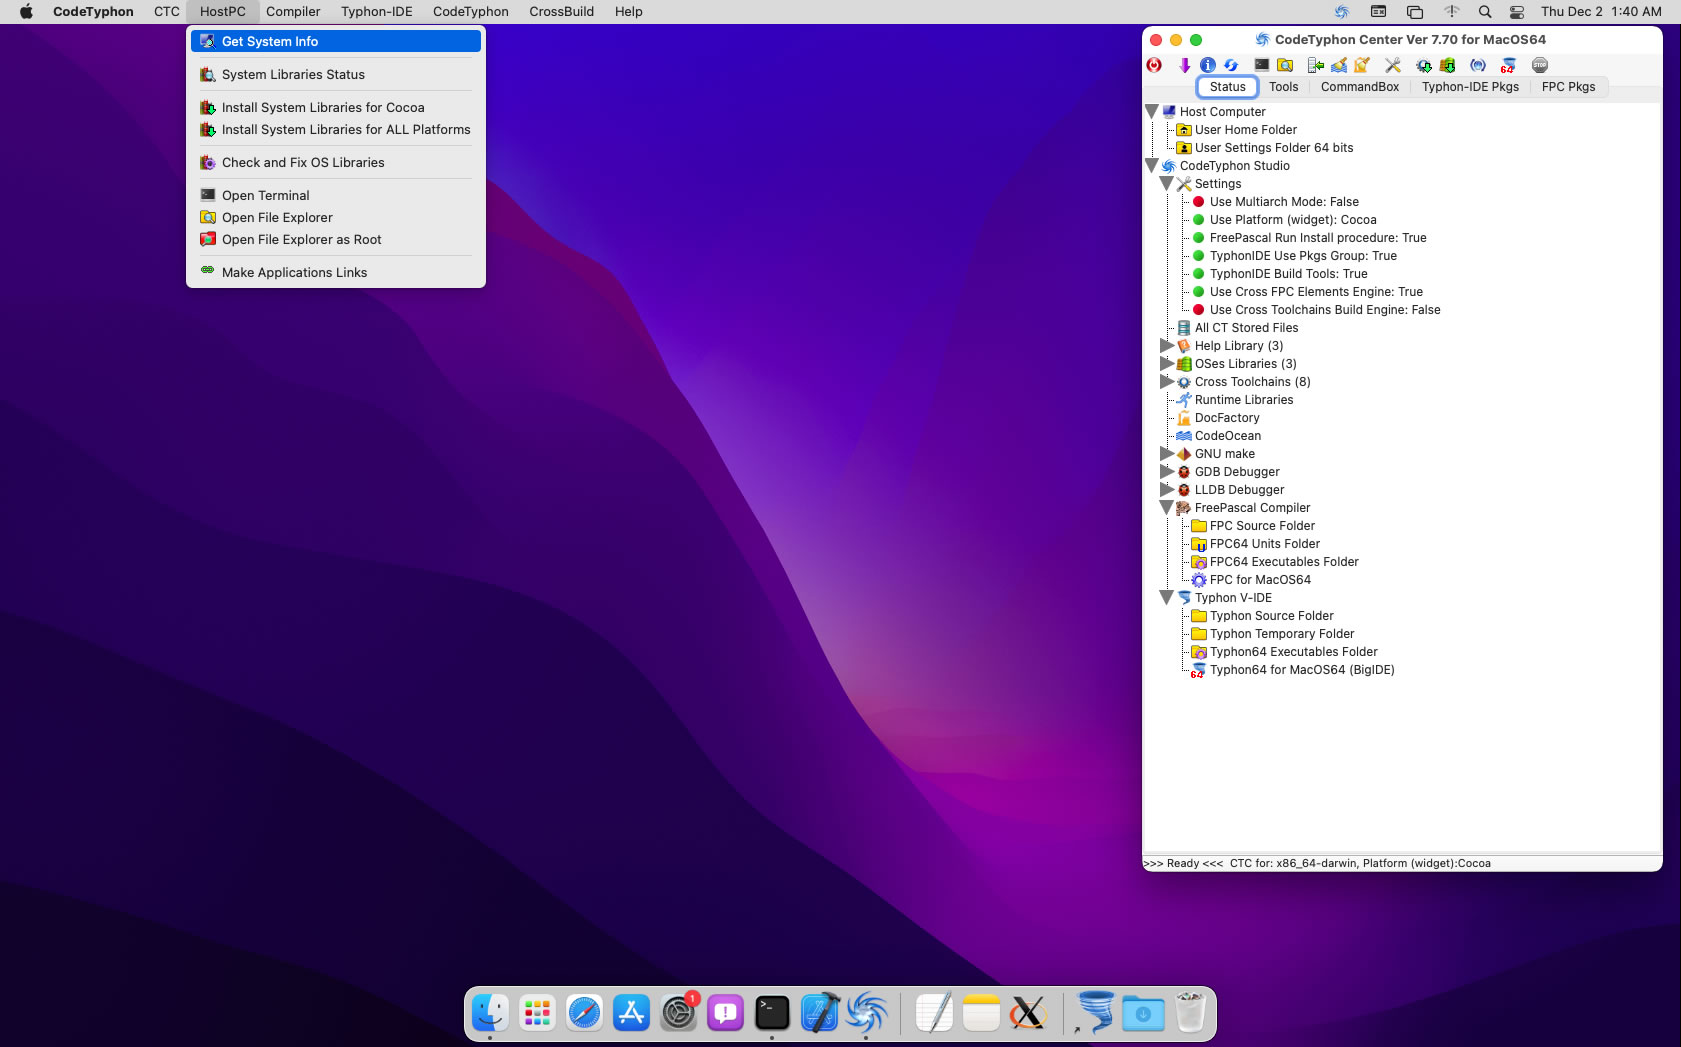Open the Typhon-IDE menu in menu bar
The width and height of the screenshot is (1681, 1047).
point(376,12)
